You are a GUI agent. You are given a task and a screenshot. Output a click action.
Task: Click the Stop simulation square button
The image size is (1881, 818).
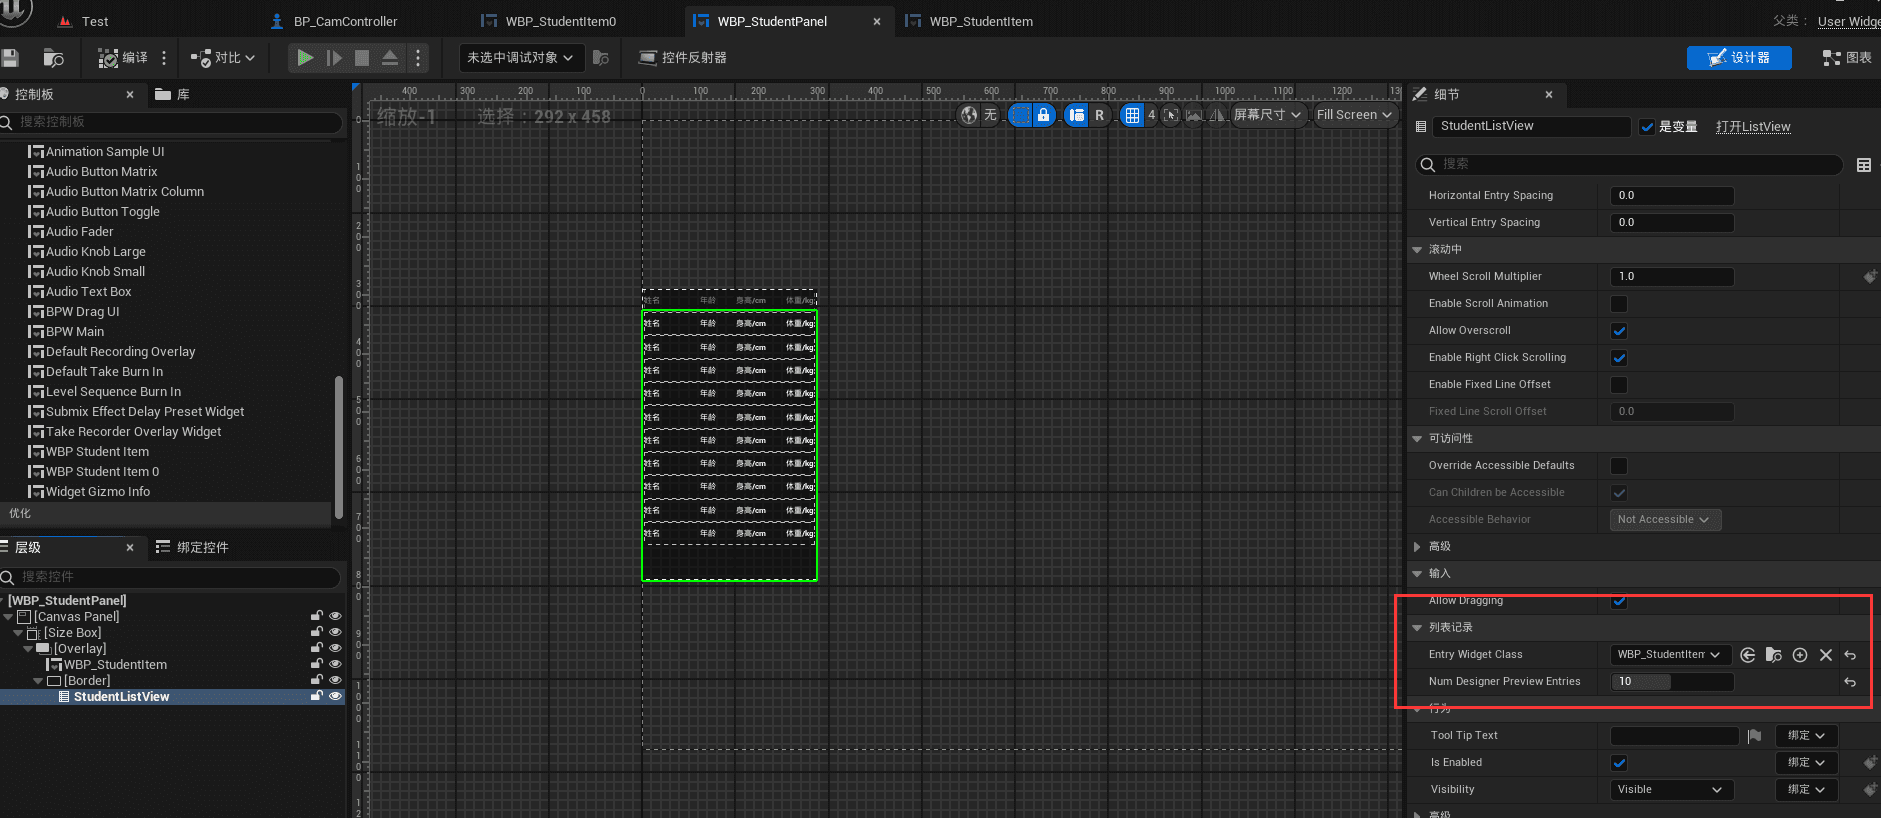(x=362, y=58)
